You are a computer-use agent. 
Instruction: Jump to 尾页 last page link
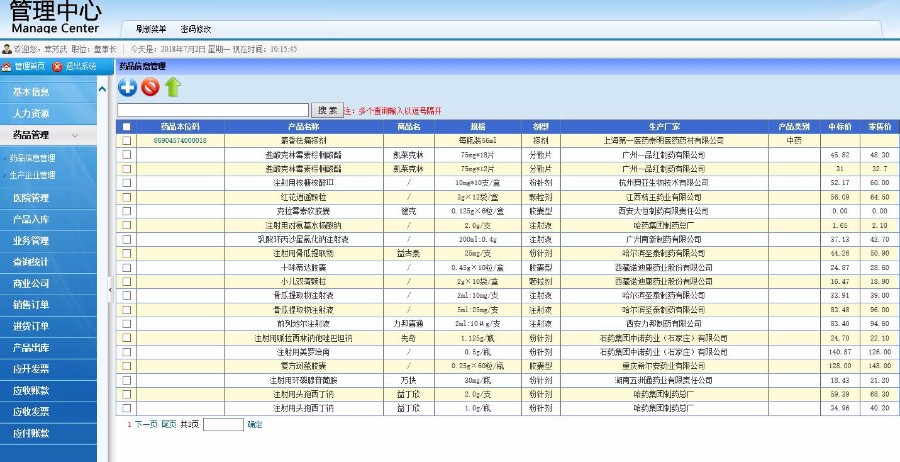(169, 425)
